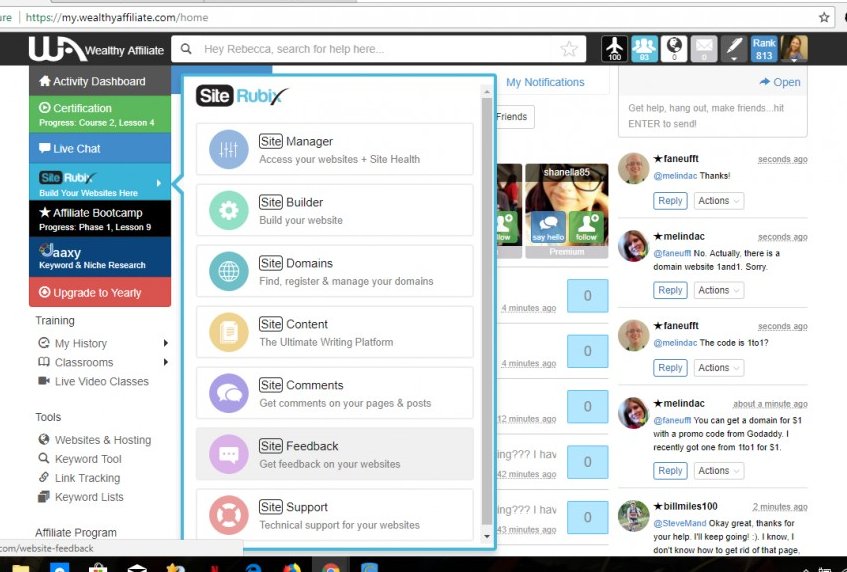
Task: Open the Rank 813 badge
Action: (x=764, y=49)
